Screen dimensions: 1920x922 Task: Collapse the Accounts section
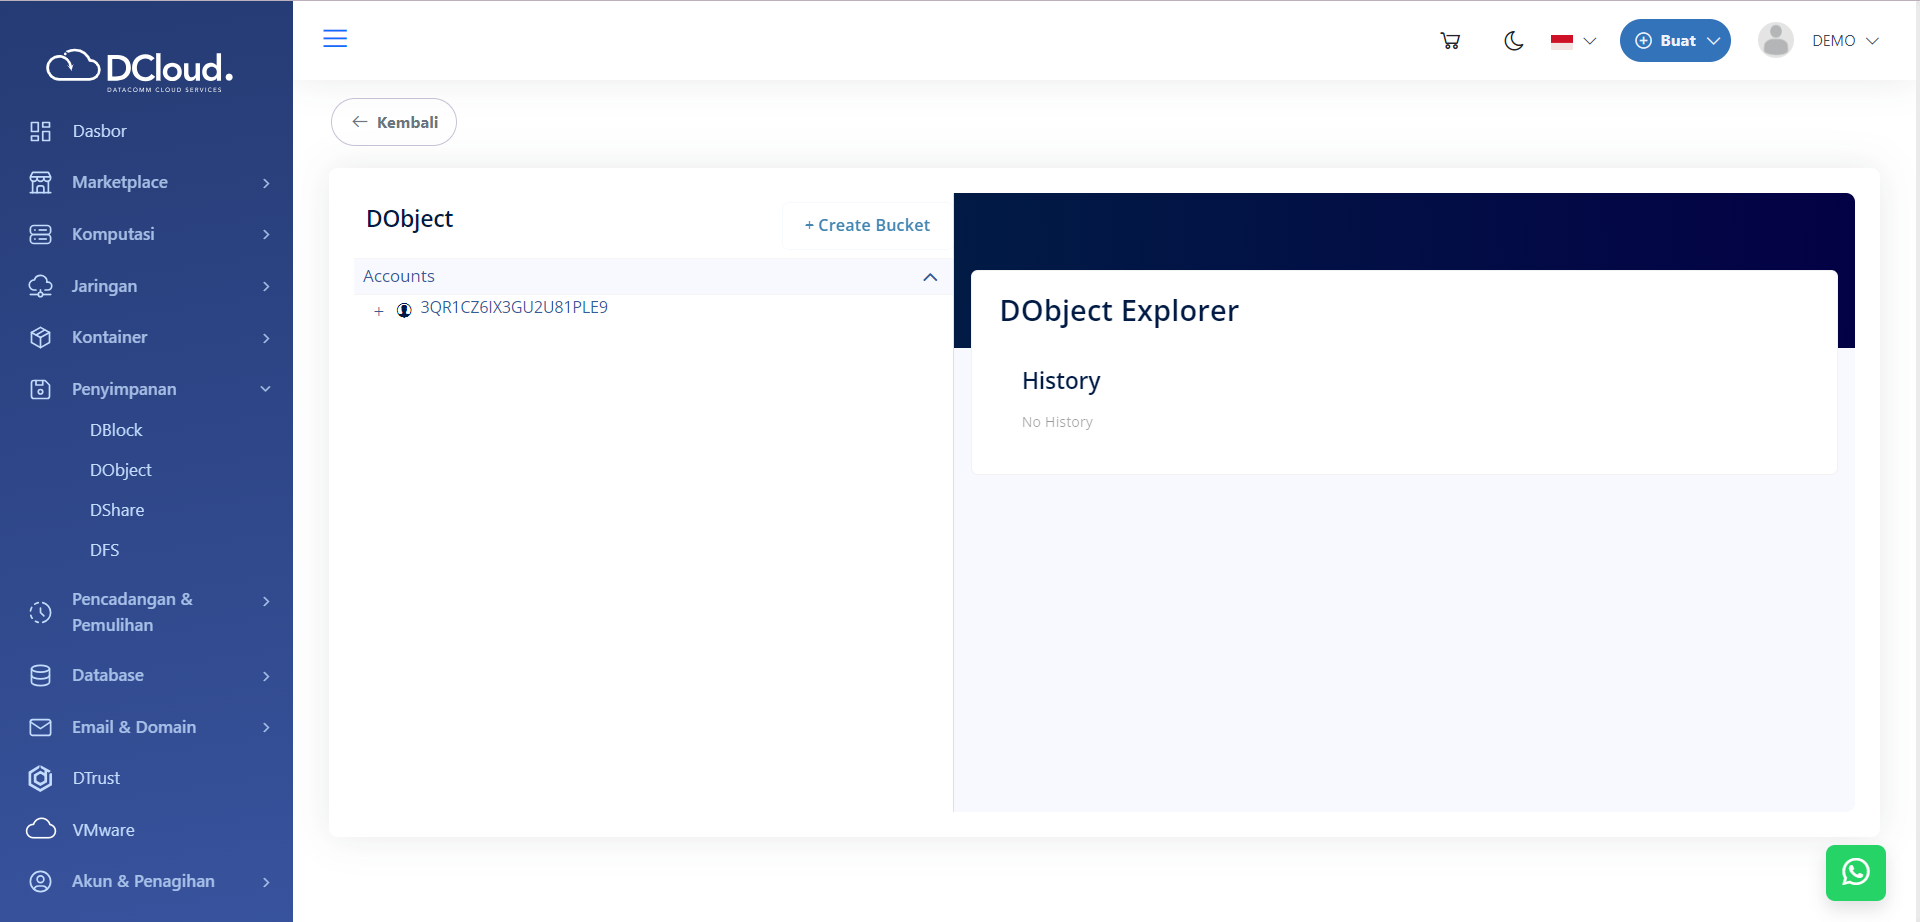click(x=930, y=277)
